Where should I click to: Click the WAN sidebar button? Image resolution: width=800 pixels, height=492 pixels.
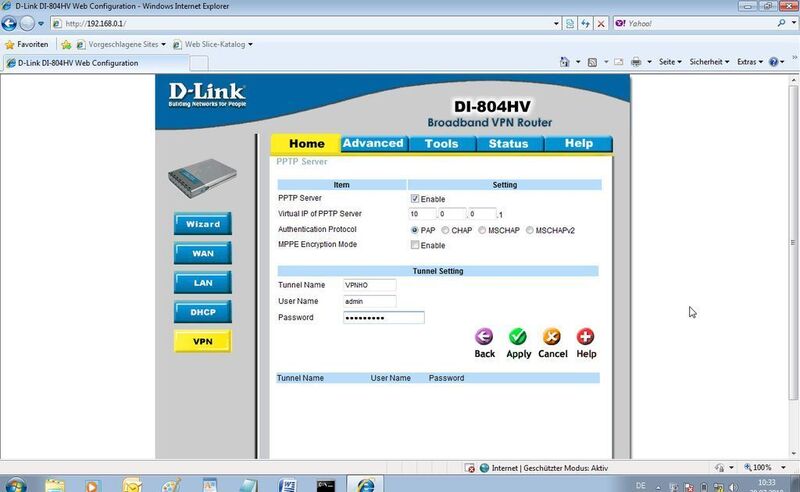(x=203, y=253)
